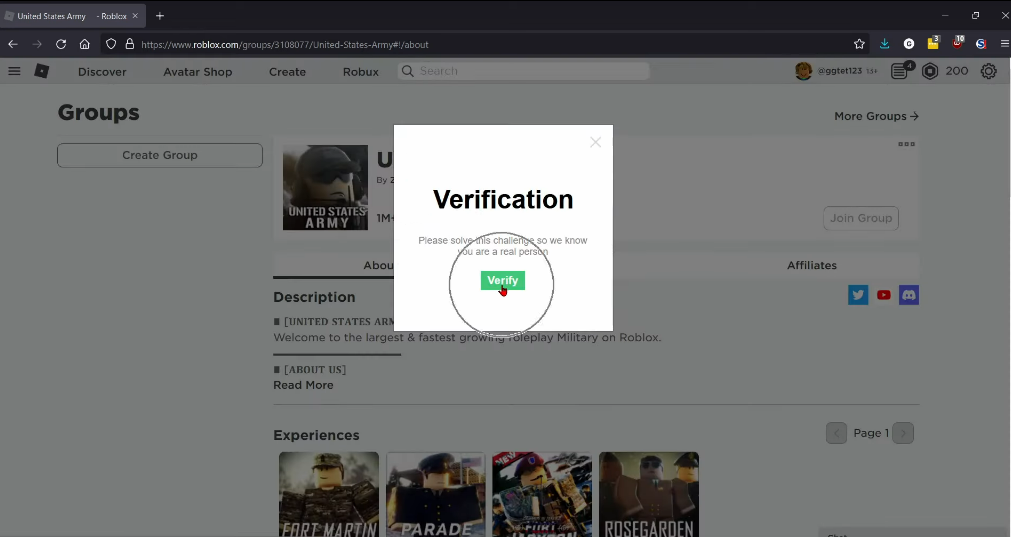1011x537 pixels.
Task: Click the user avatar picture in header
Action: click(x=803, y=71)
